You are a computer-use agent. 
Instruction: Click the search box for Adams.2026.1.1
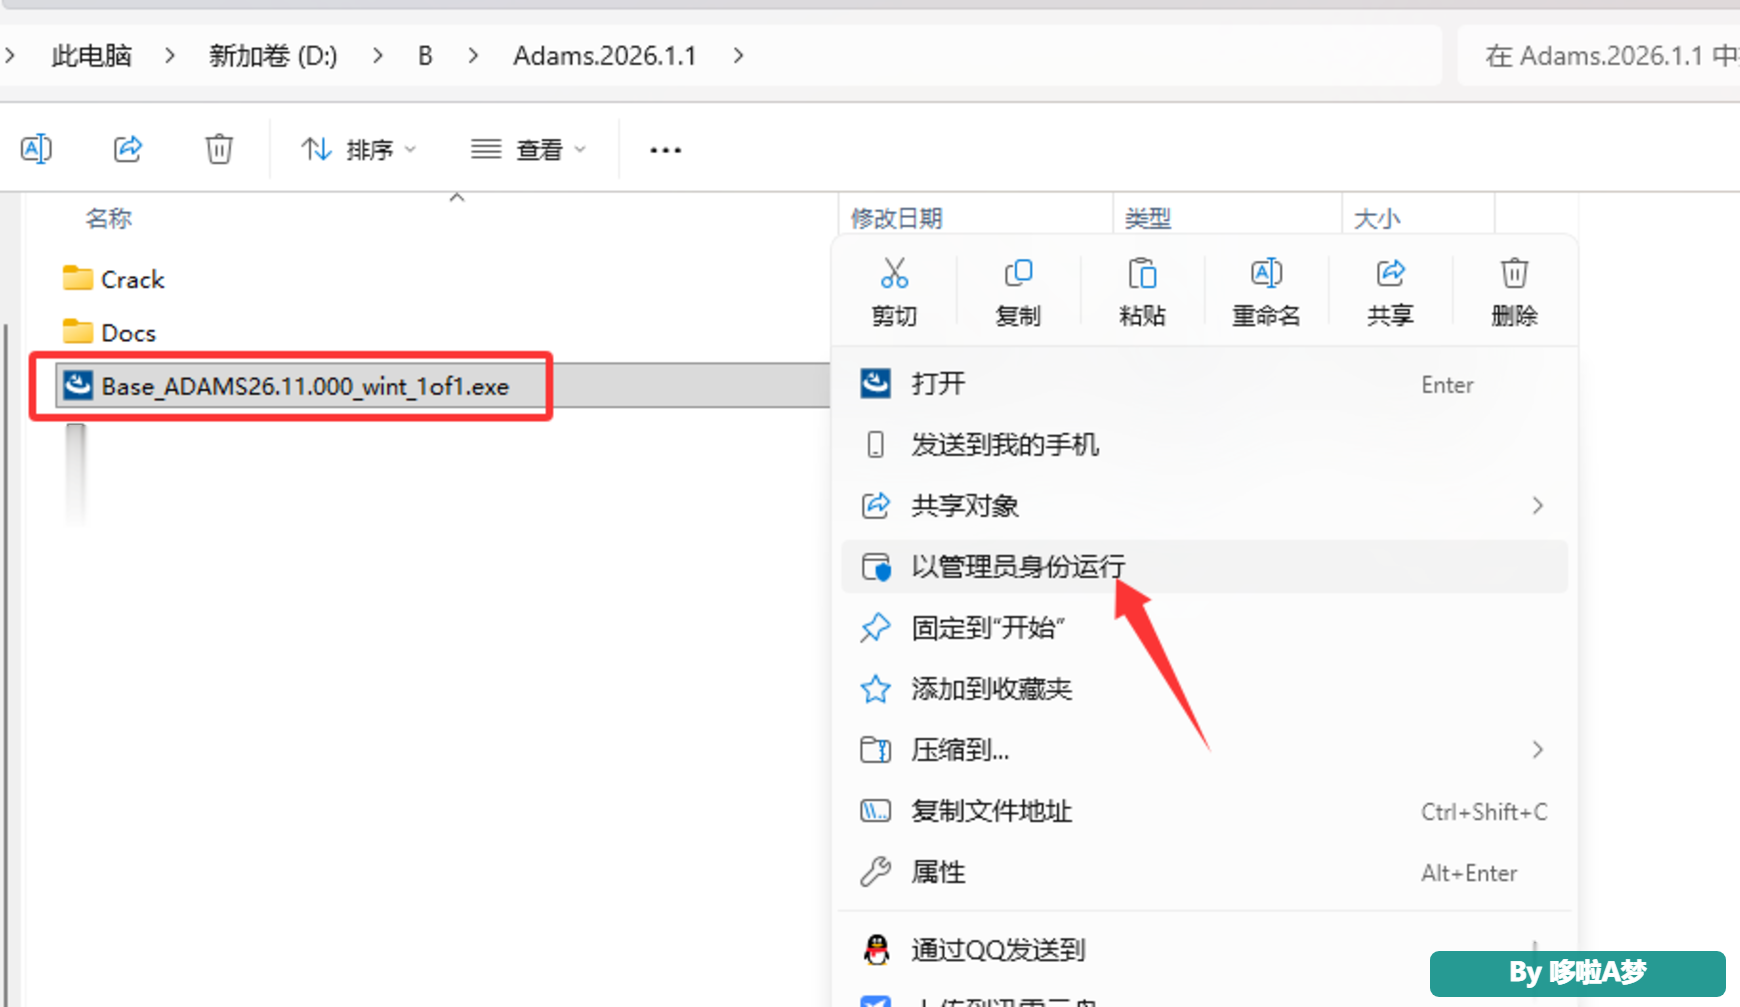1599,56
